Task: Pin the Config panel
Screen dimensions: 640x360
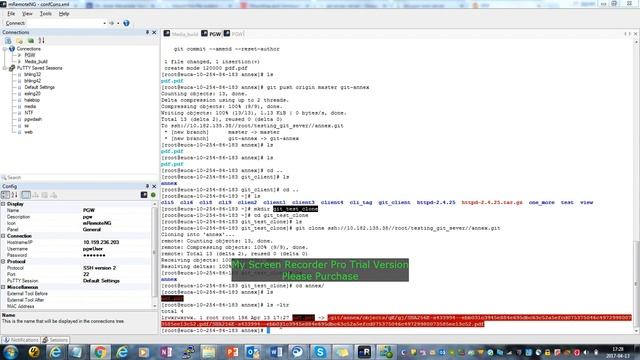Action: point(147,186)
